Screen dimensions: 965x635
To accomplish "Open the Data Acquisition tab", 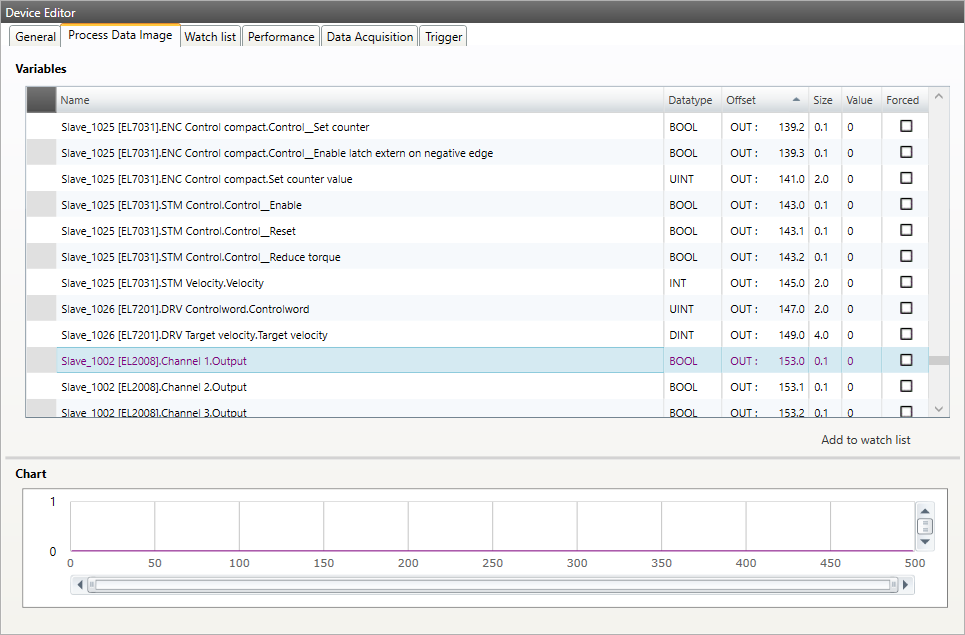I will pyautogui.click(x=369, y=36).
